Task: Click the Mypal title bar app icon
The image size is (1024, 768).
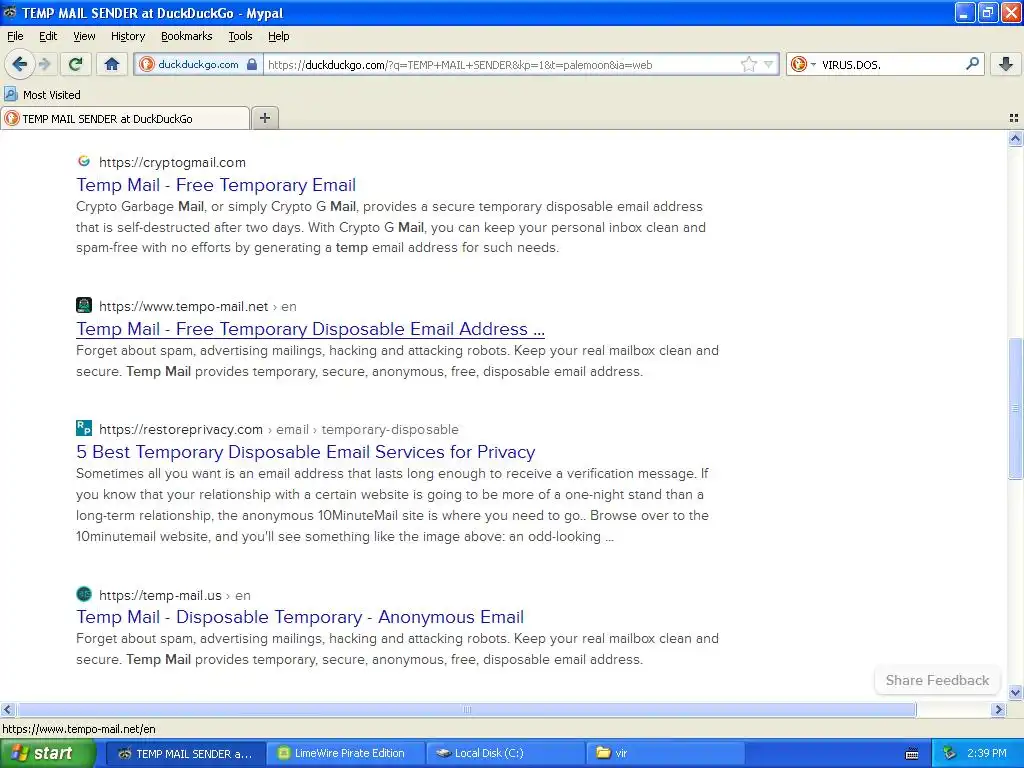Action: [9, 12]
